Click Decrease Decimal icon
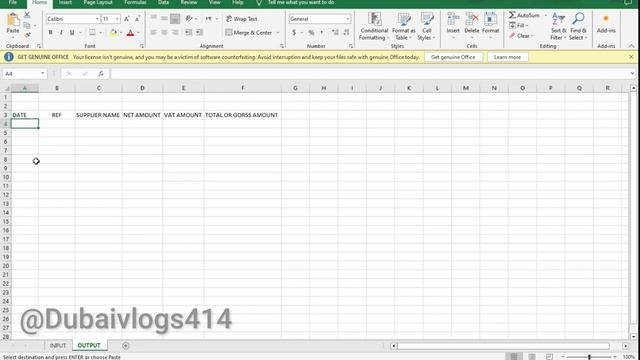This screenshot has height=360, width=640. (346, 32)
